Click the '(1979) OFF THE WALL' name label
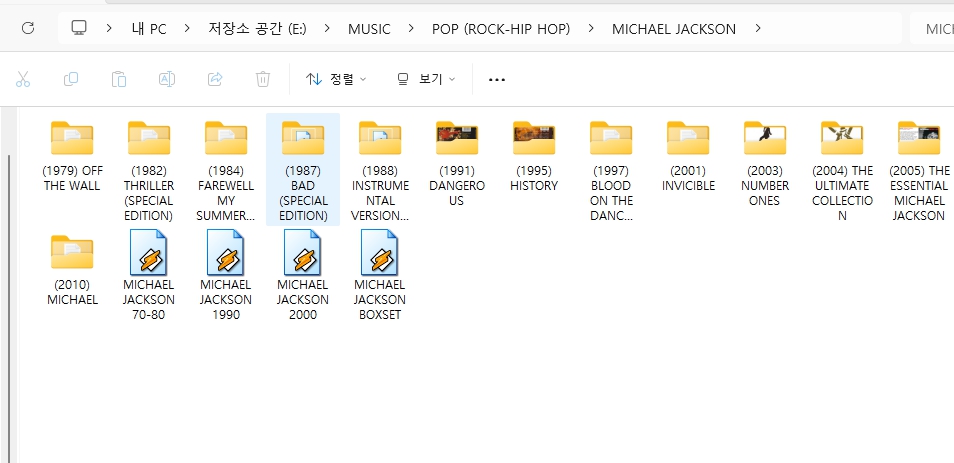This screenshot has width=954, height=463. [72, 178]
